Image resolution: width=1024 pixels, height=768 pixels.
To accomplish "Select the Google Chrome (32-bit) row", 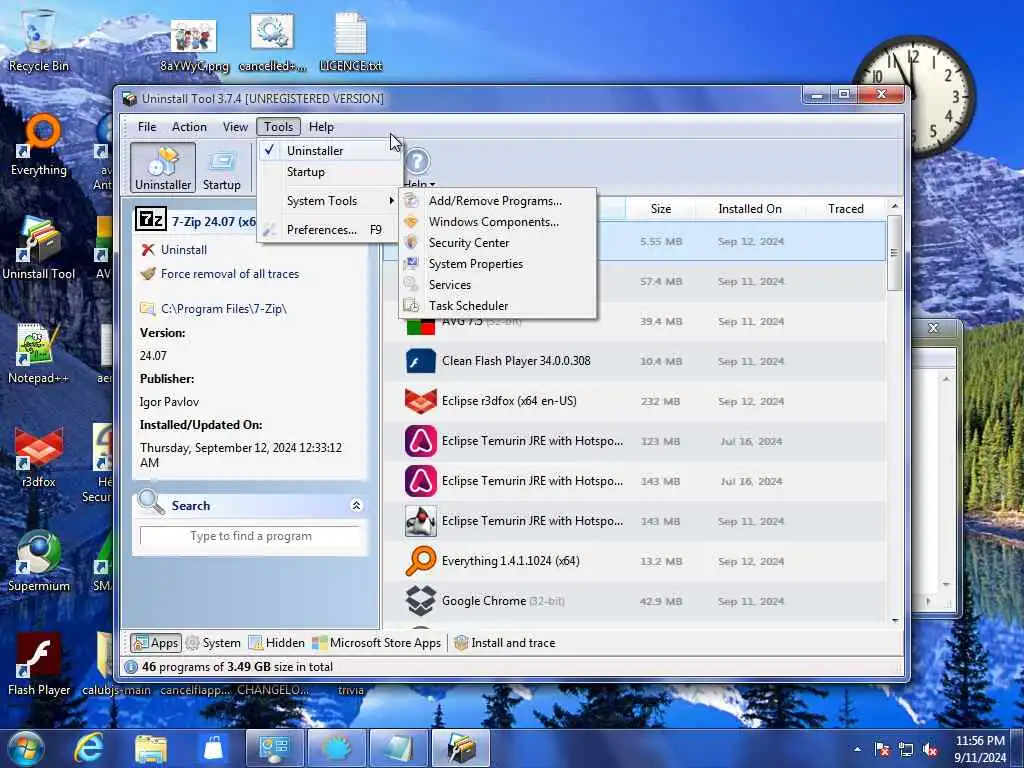I will [634, 600].
